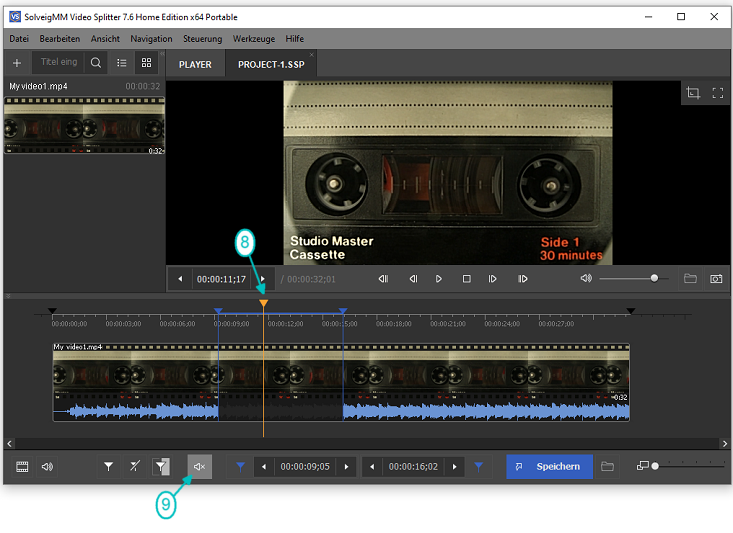Open the Werkzeuge menu

tap(254, 38)
